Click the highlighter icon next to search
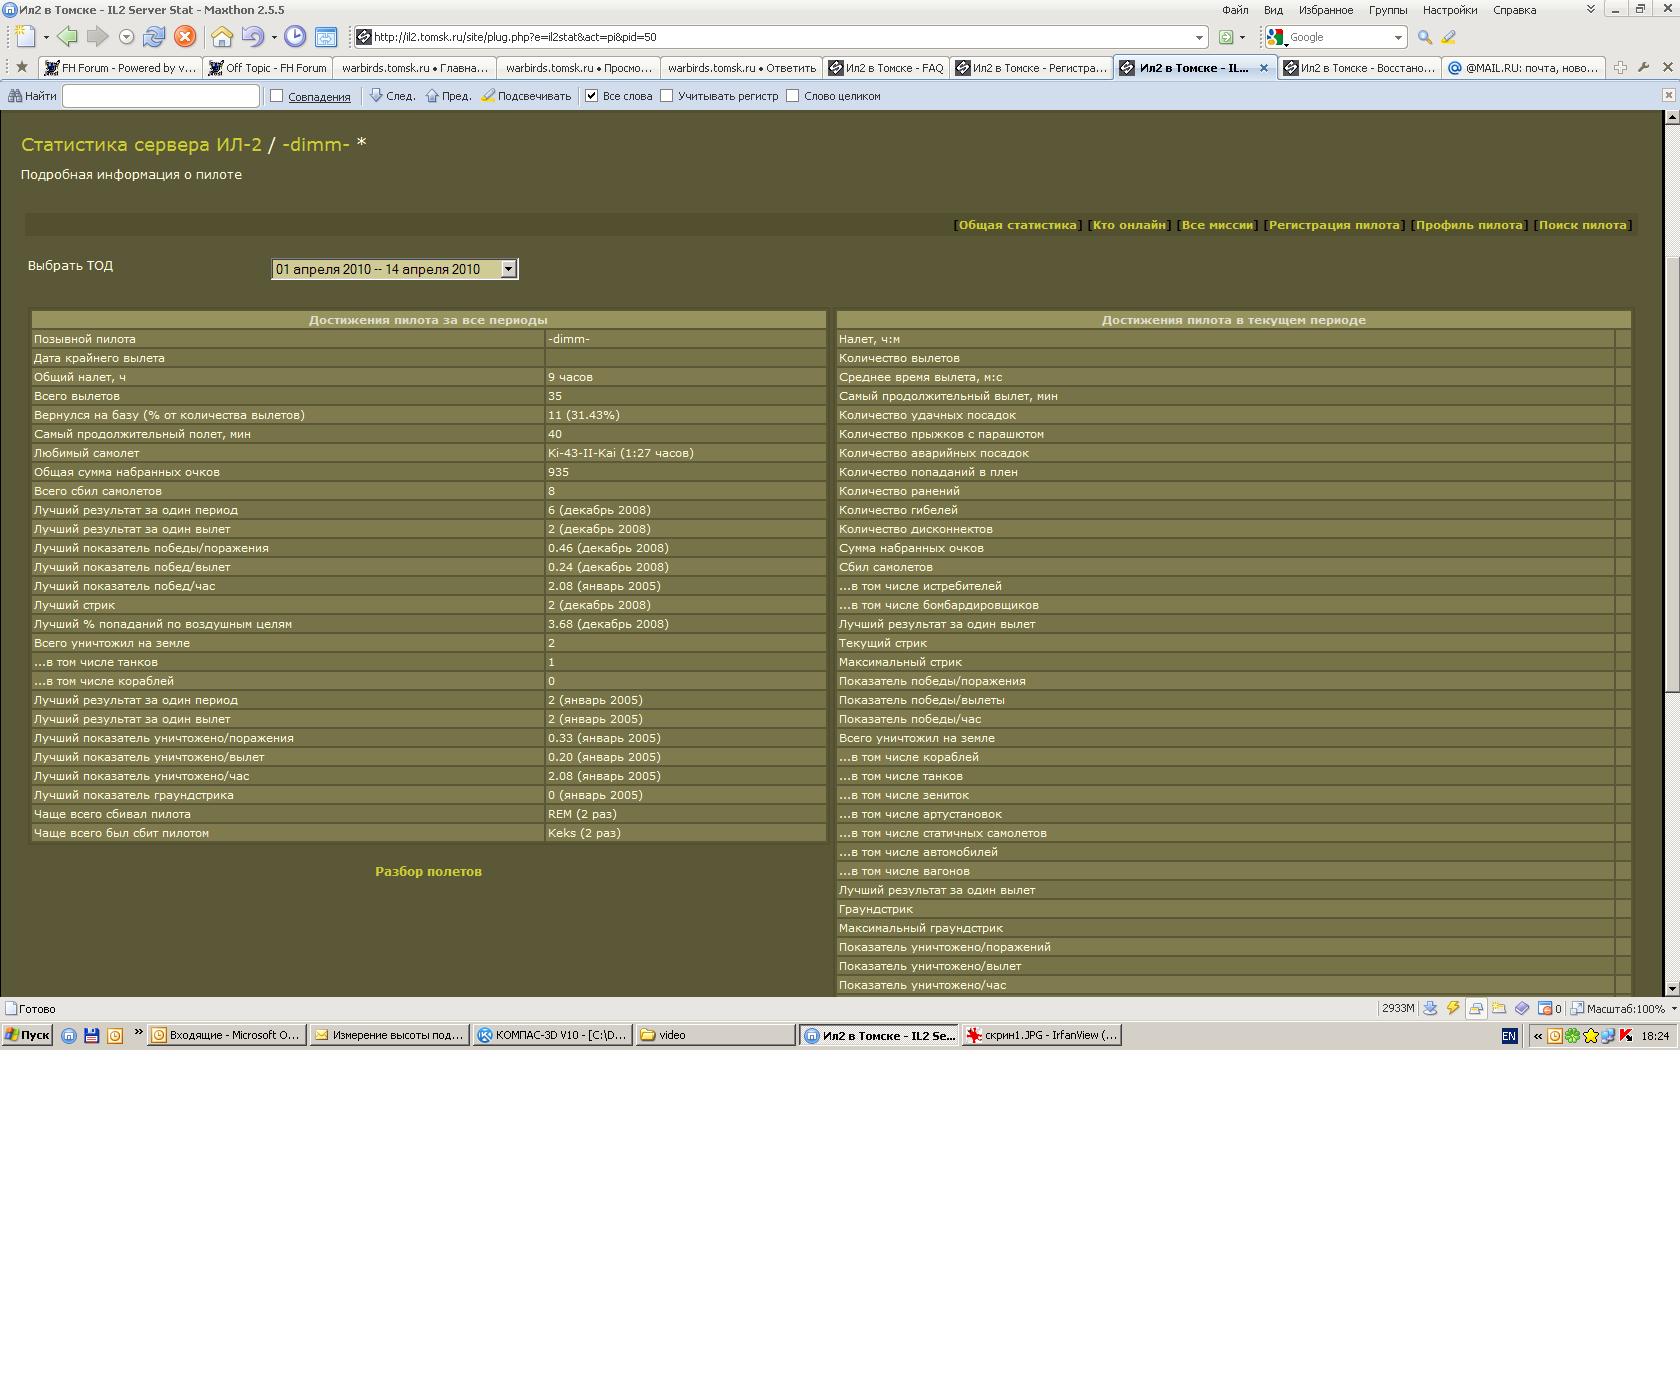 1448,37
